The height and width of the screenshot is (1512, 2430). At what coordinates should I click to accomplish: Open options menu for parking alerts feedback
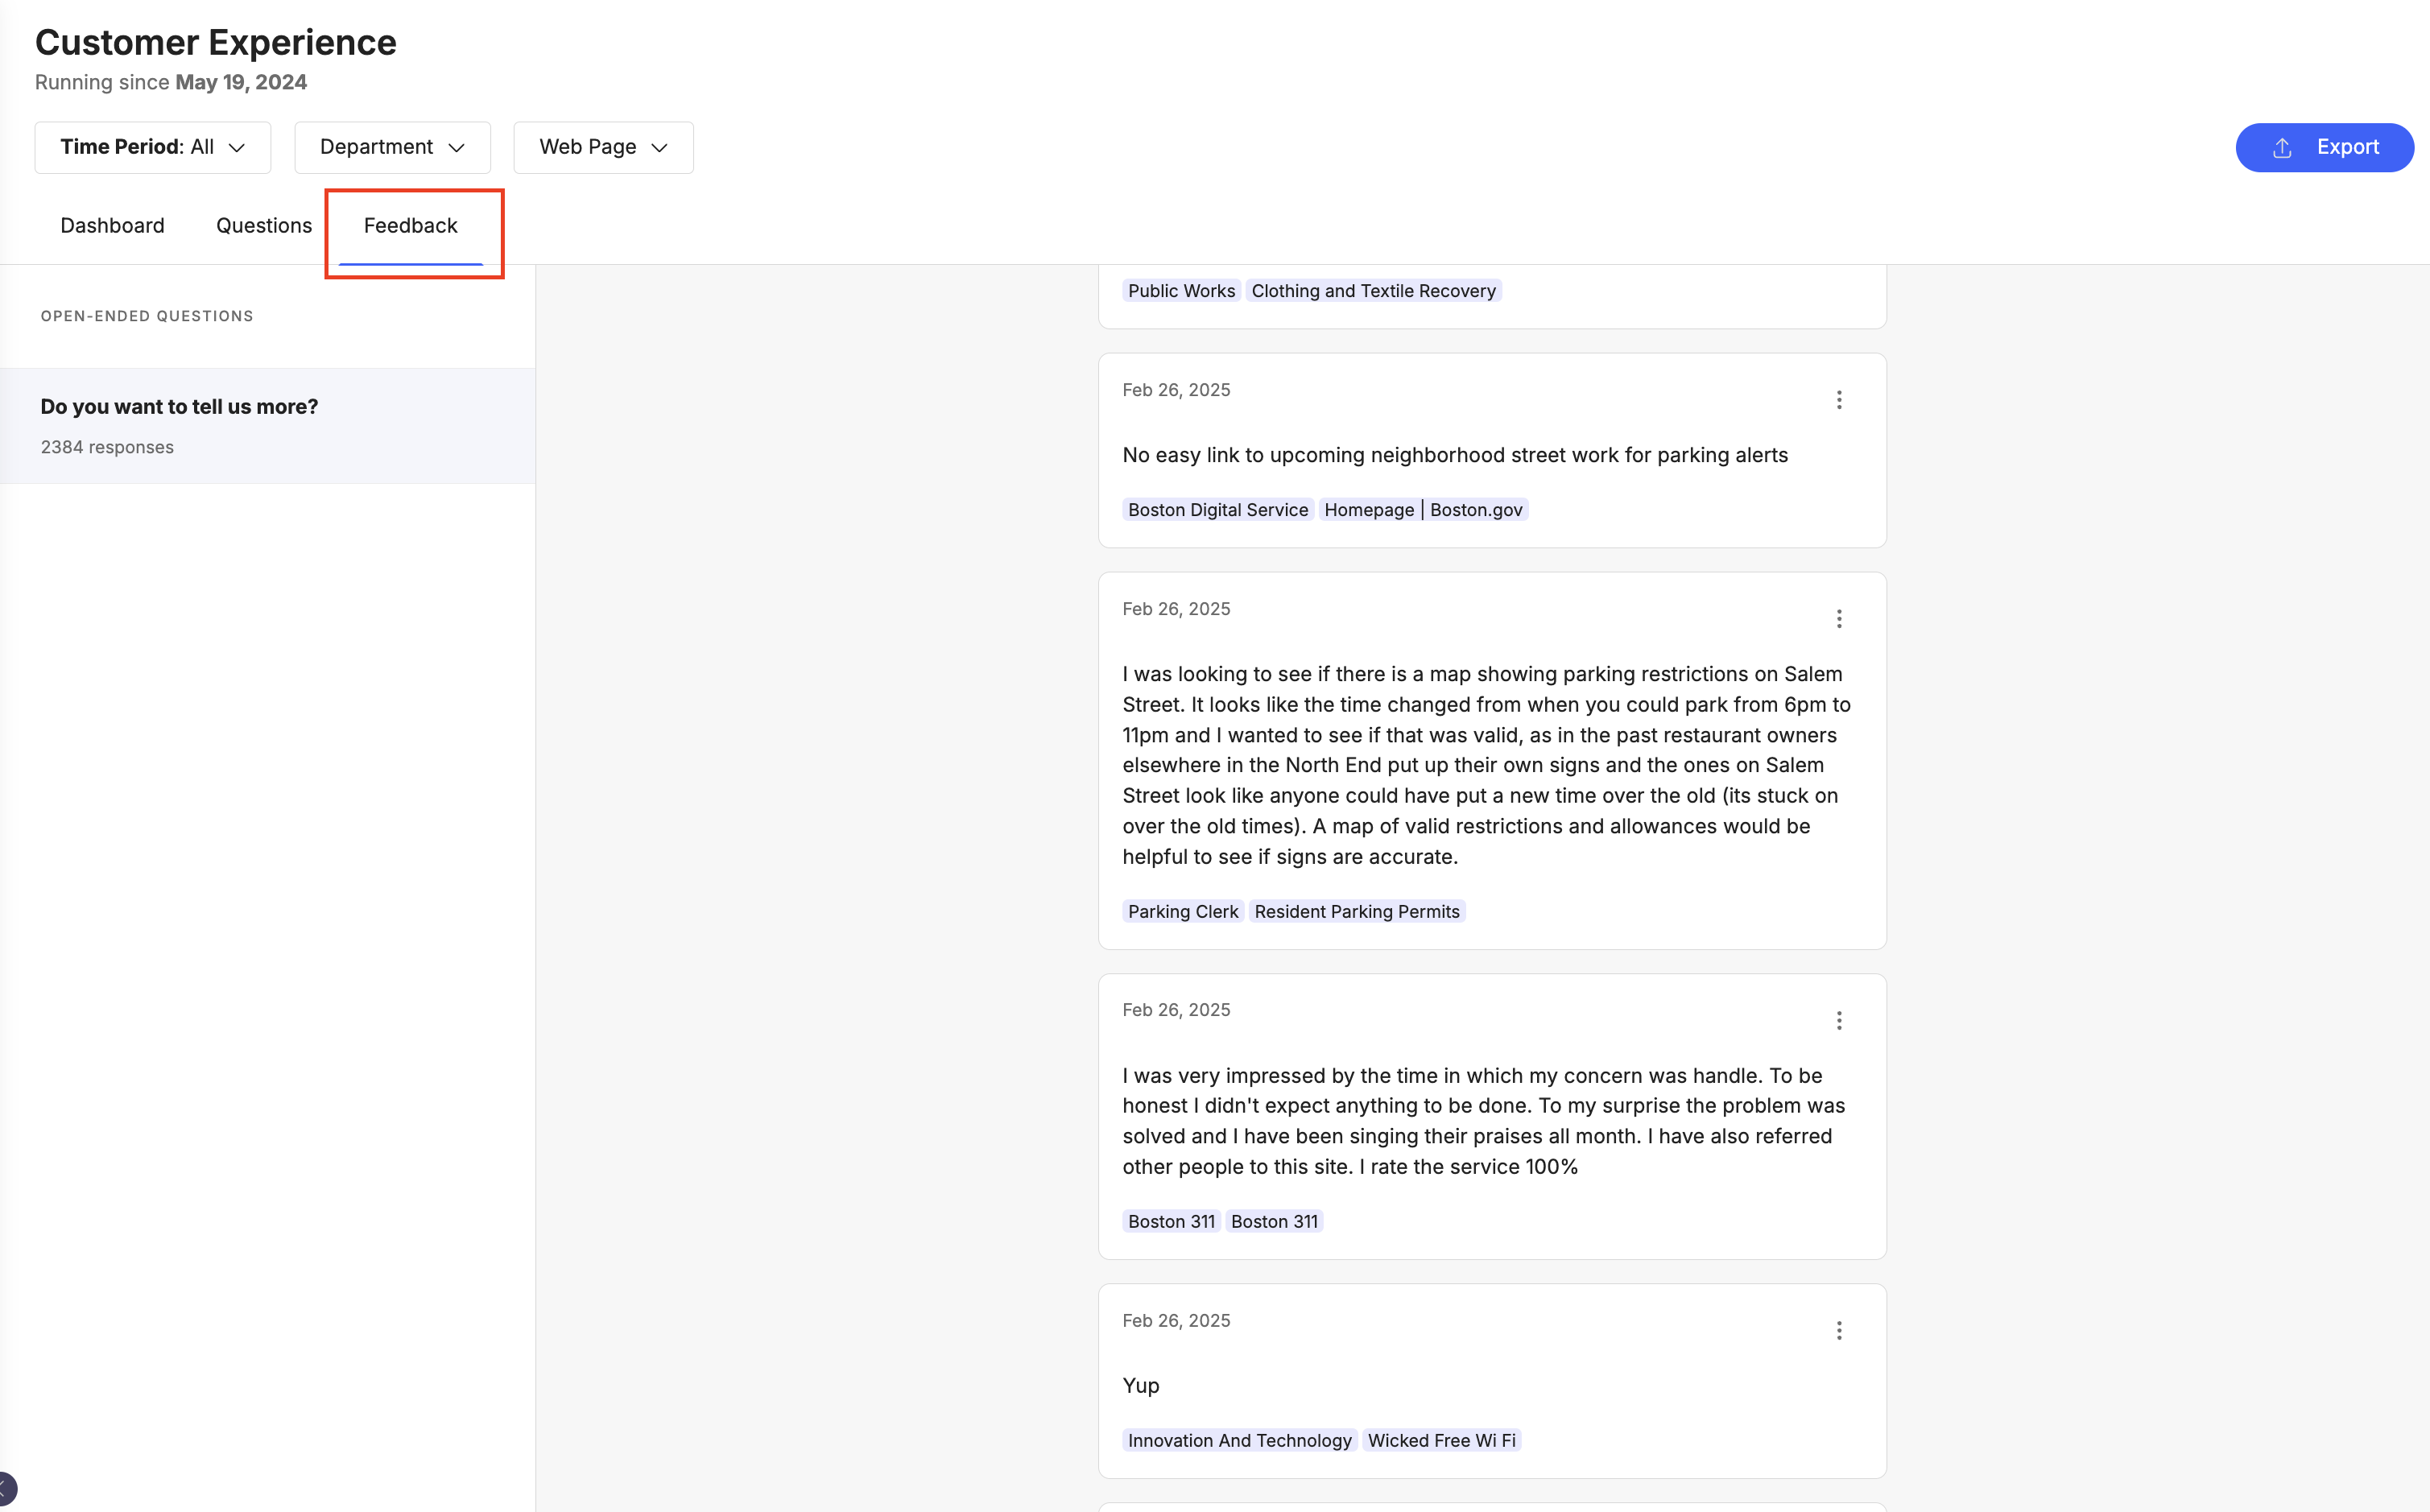(x=1838, y=400)
